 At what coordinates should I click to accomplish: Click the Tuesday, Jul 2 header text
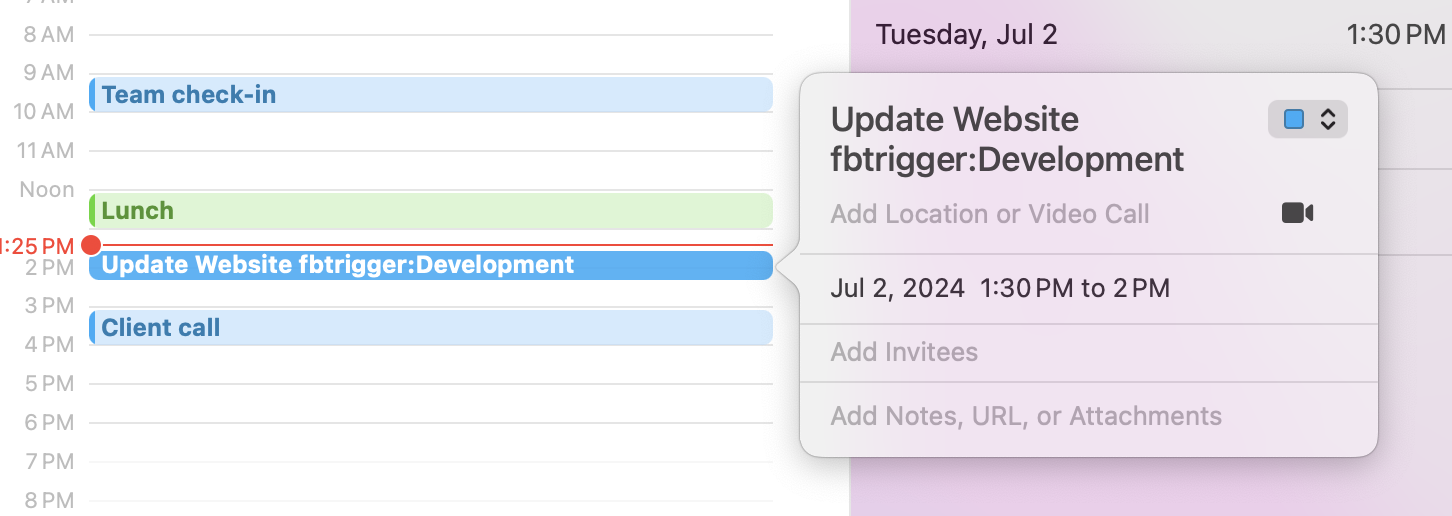click(x=966, y=35)
